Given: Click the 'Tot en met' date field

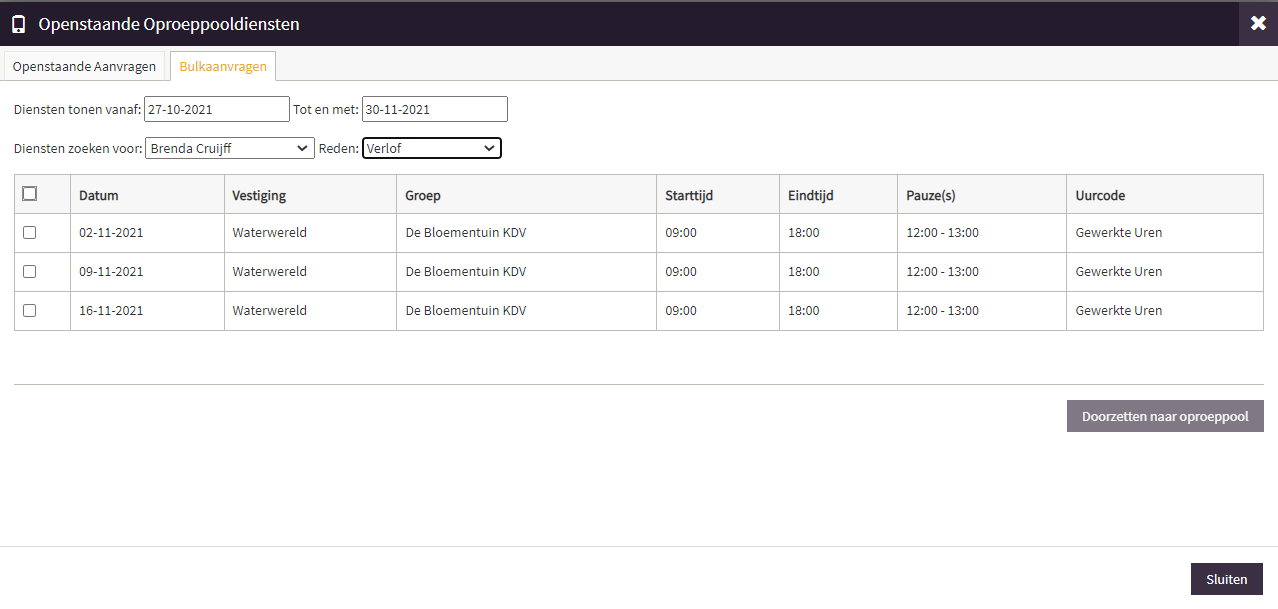Looking at the screenshot, I should click(435, 109).
